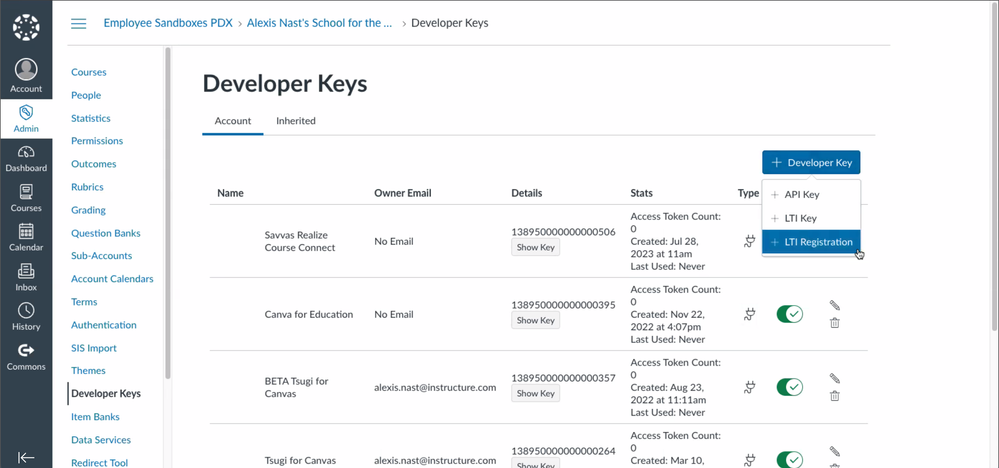Open the Statistics admin link

point(90,118)
